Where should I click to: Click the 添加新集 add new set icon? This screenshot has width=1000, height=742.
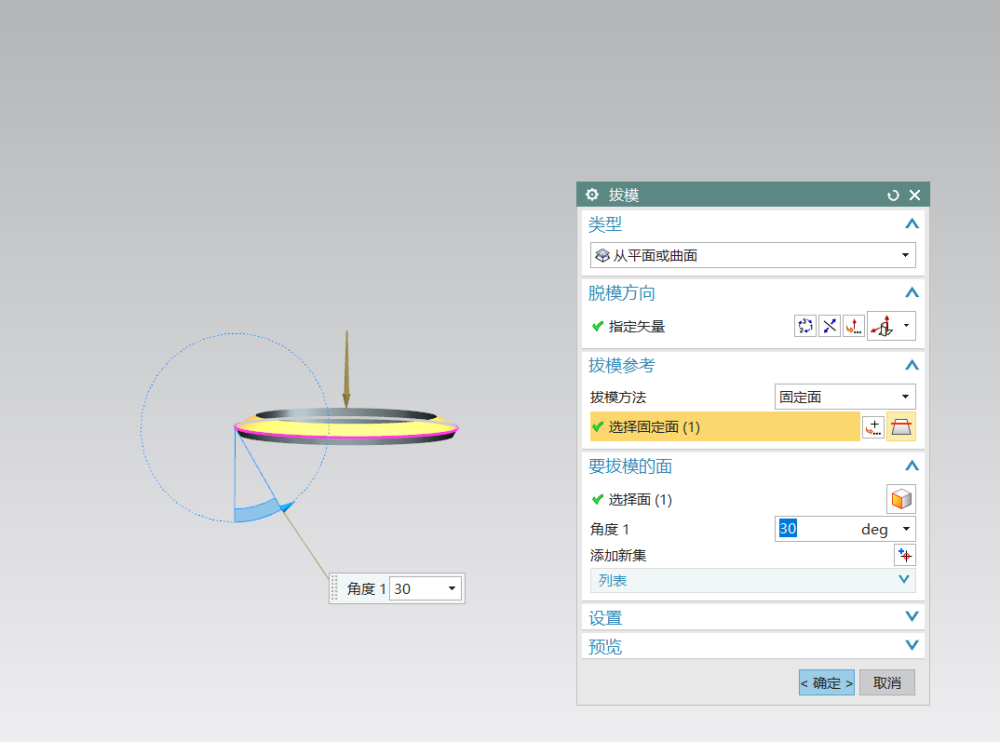click(905, 555)
